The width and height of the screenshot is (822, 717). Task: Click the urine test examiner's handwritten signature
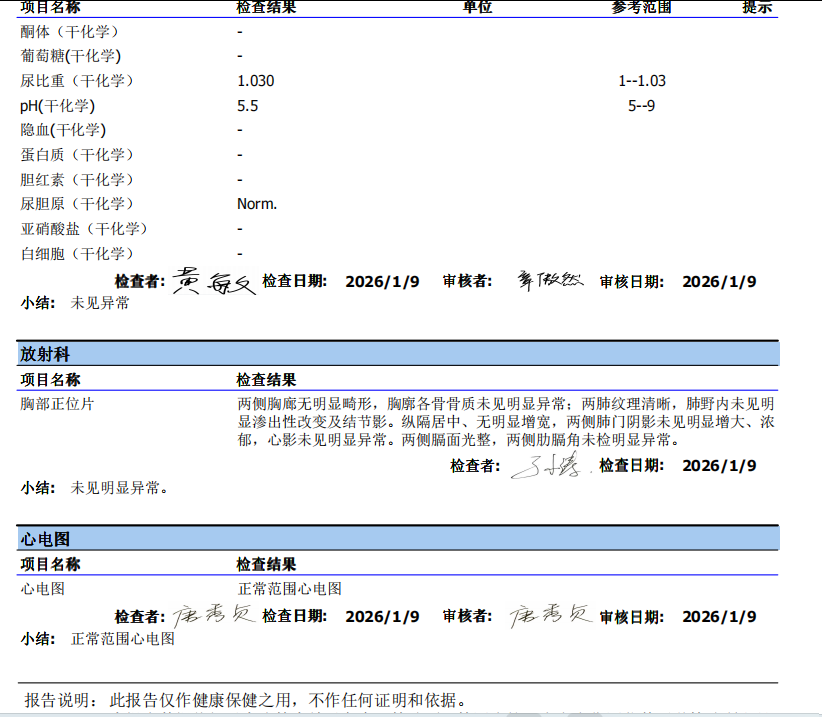pyautogui.click(x=212, y=282)
